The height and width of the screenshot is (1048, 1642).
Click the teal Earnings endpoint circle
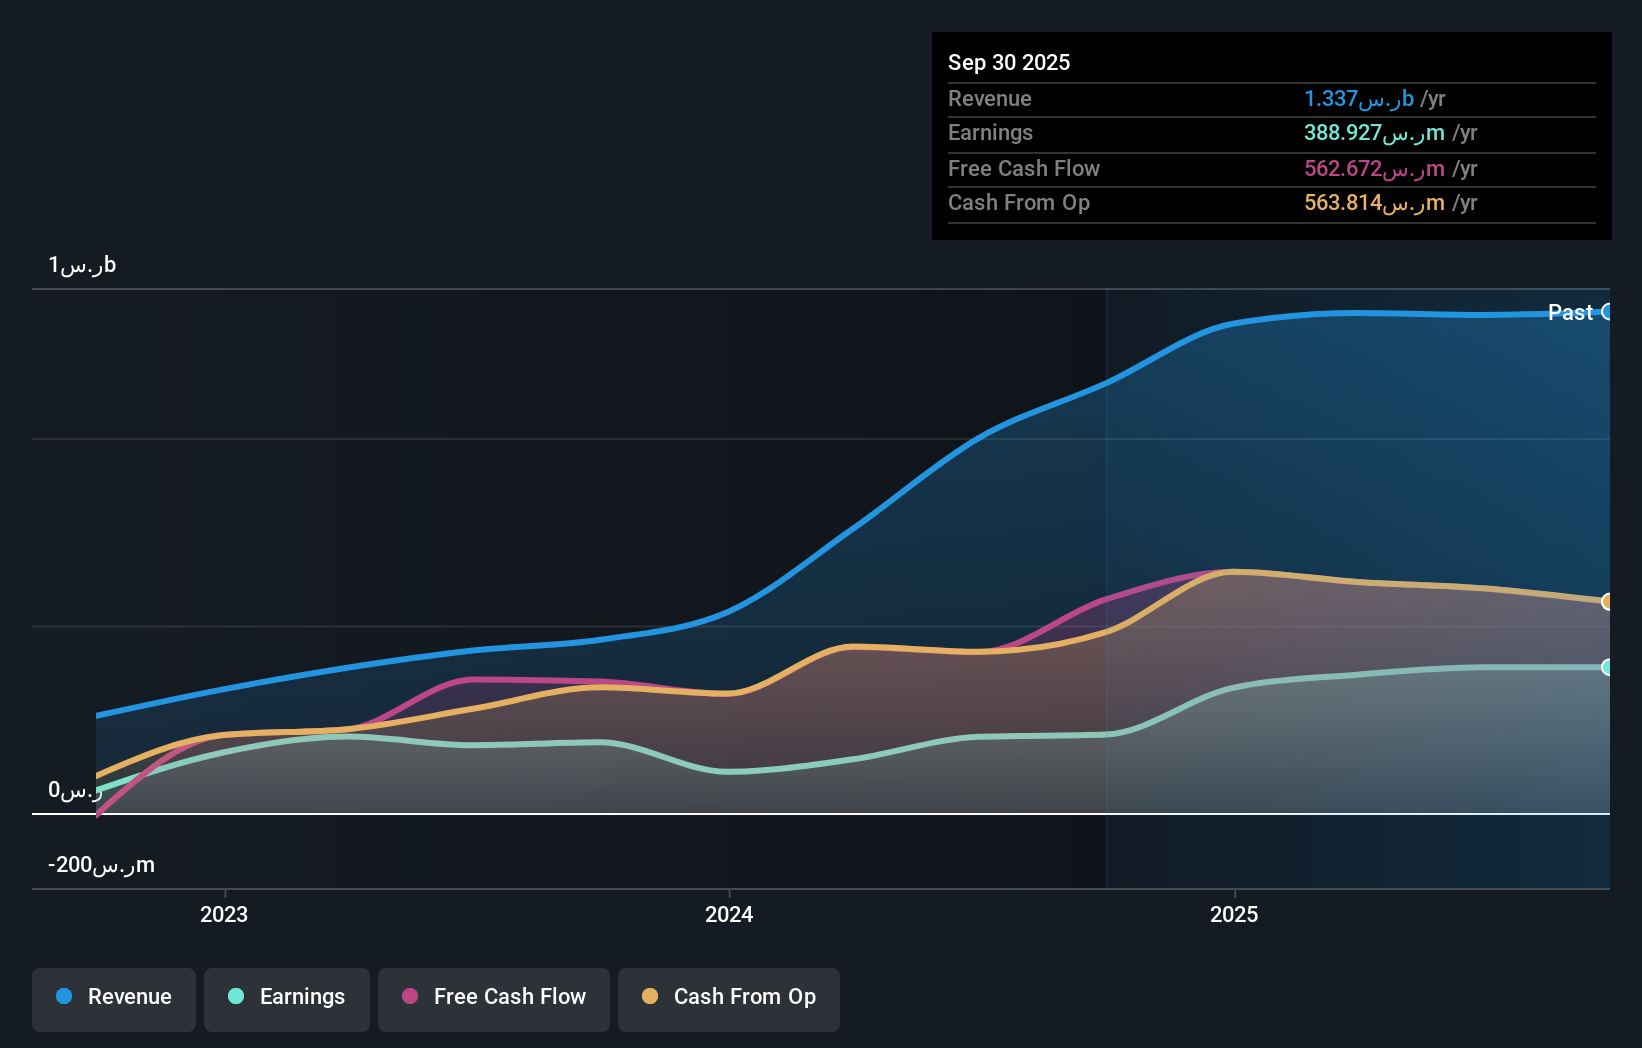1607,665
